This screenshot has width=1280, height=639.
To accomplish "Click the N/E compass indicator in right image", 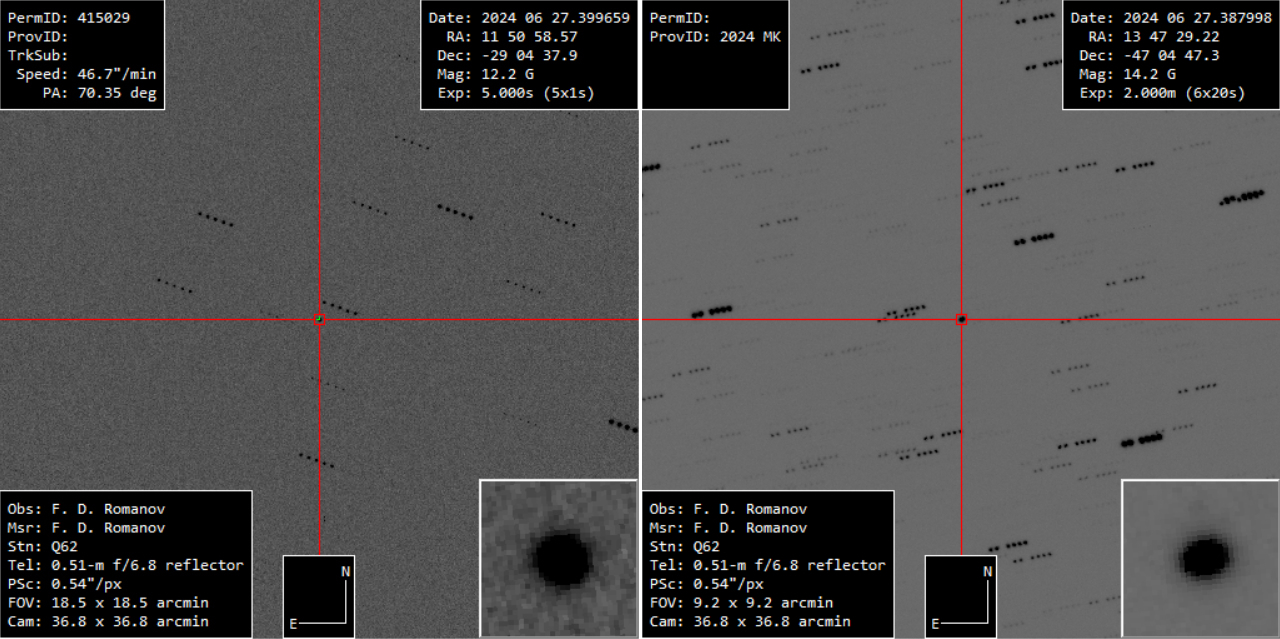I will (x=961, y=596).
